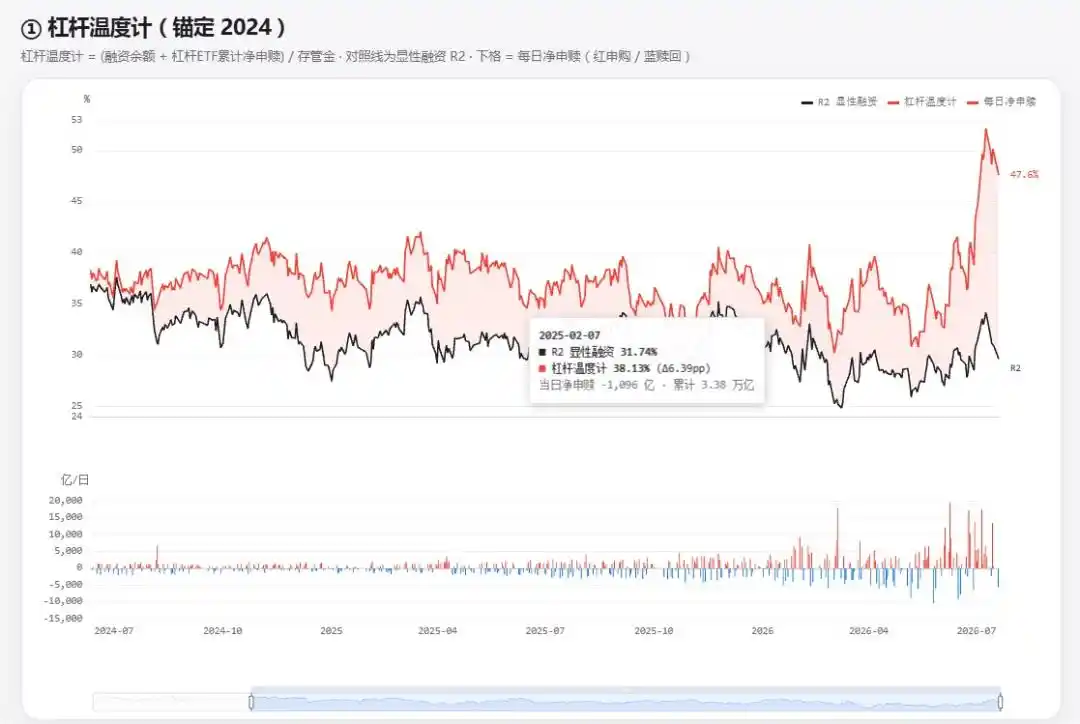Click the 2025-02-07 tooltip date
Screen dimensions: 1080x724
pos(569,335)
